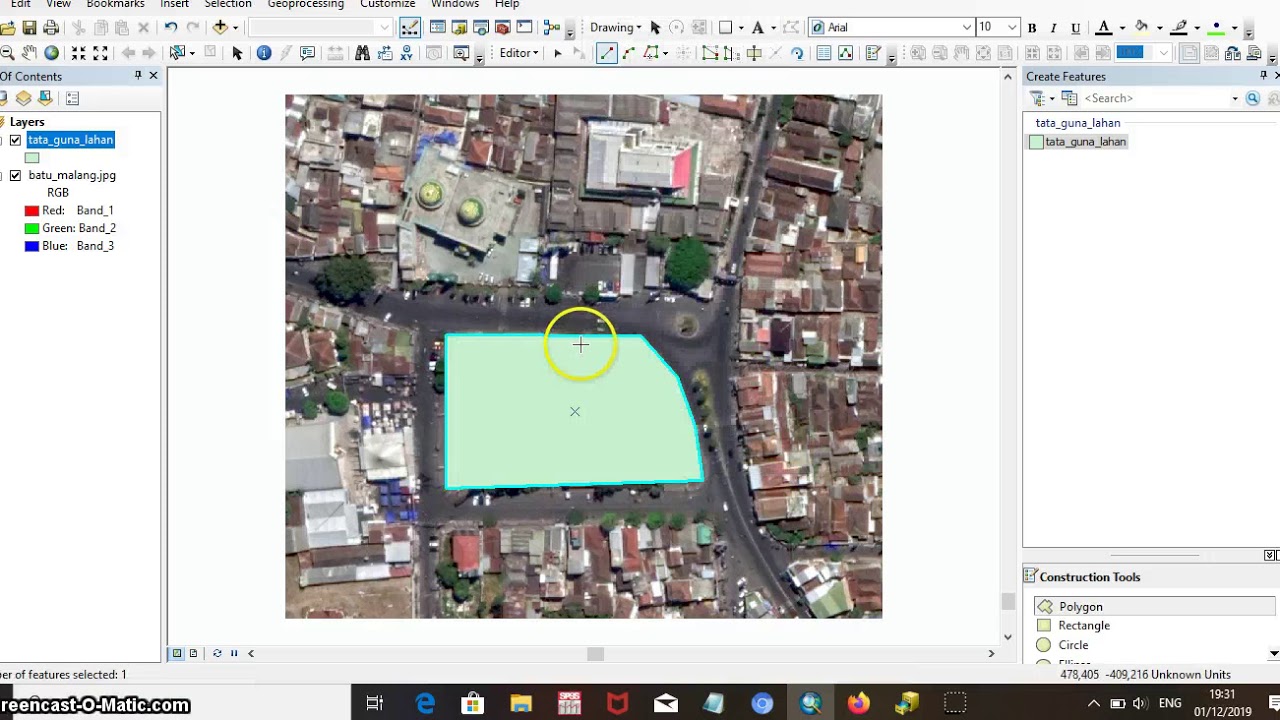
Task: Open the table of contents Options button
Action: (x=72, y=98)
